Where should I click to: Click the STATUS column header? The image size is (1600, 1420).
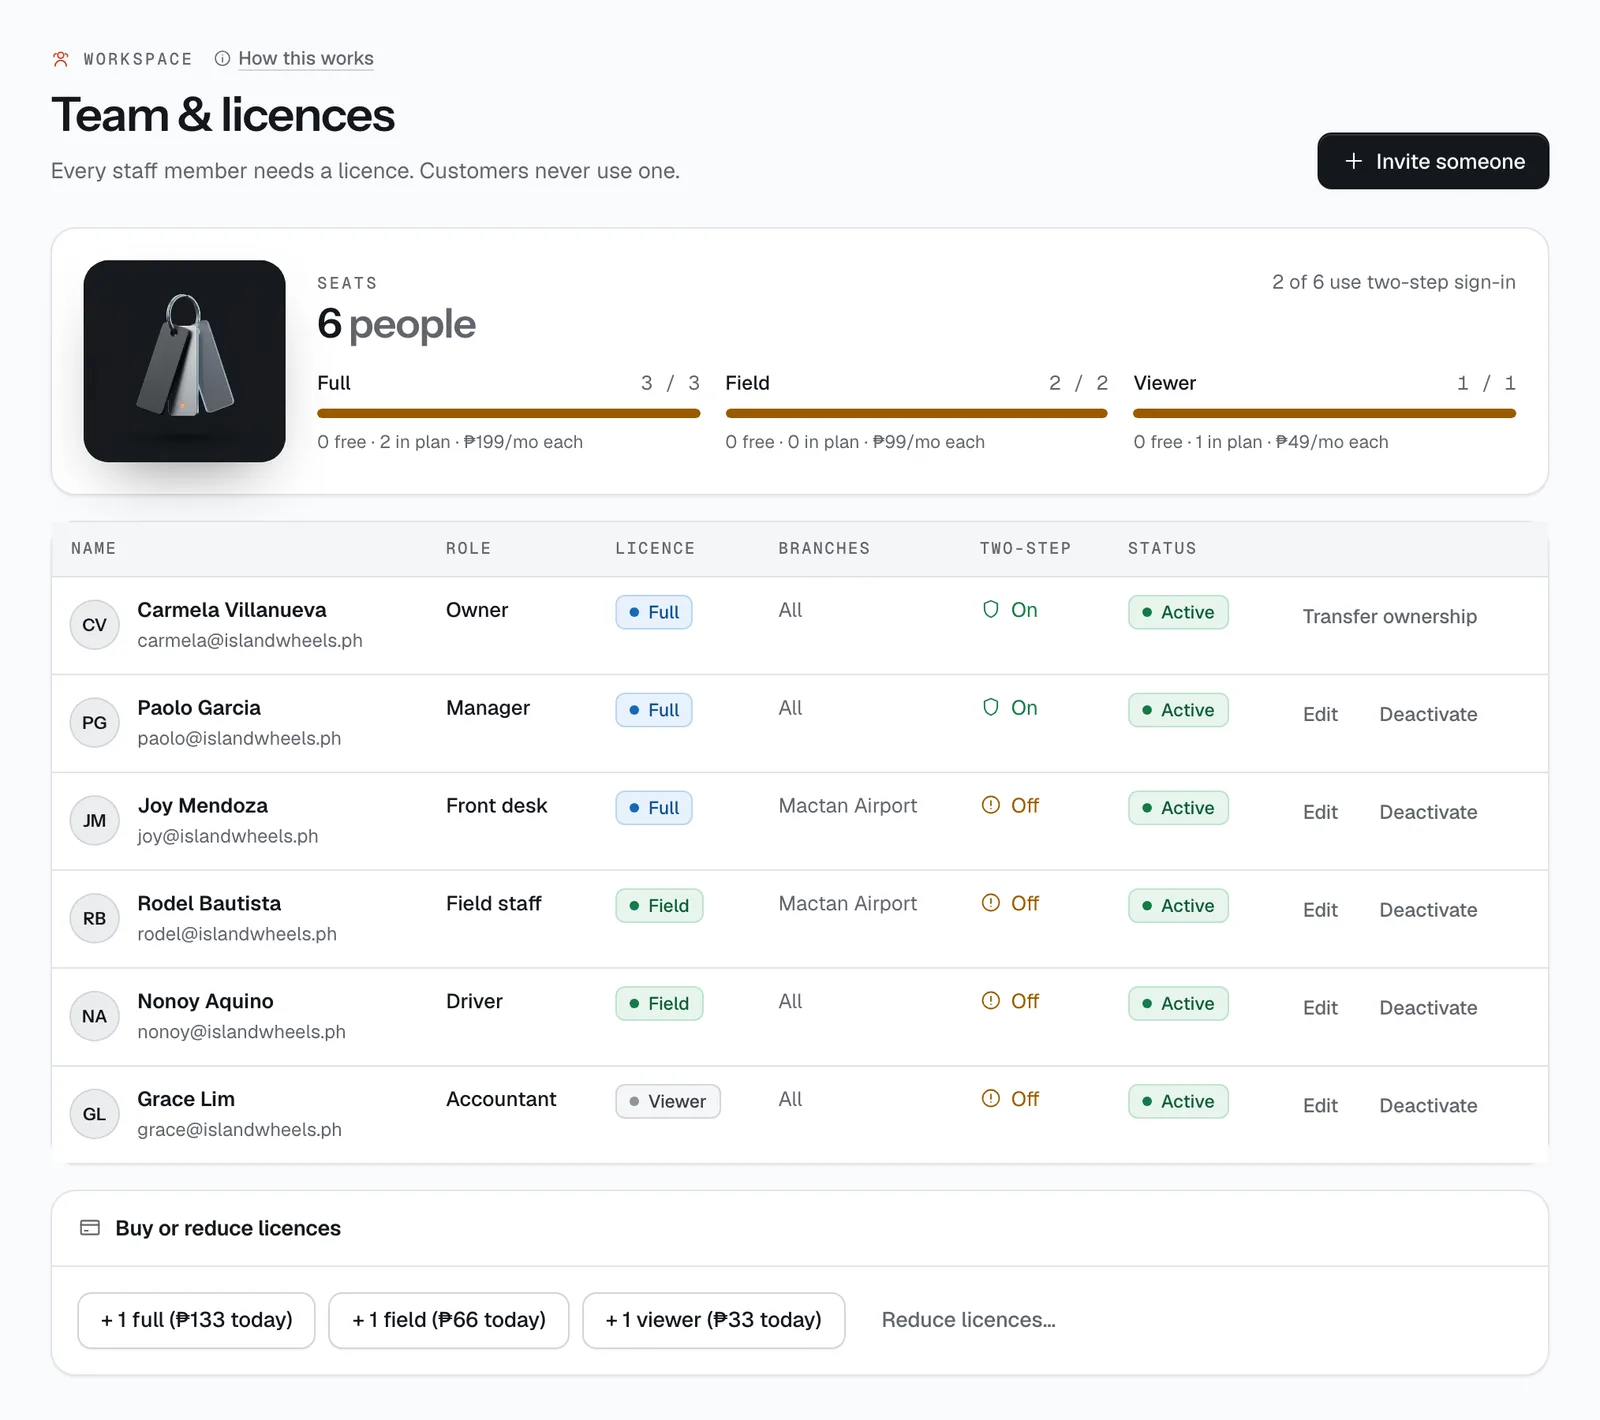[x=1162, y=548]
